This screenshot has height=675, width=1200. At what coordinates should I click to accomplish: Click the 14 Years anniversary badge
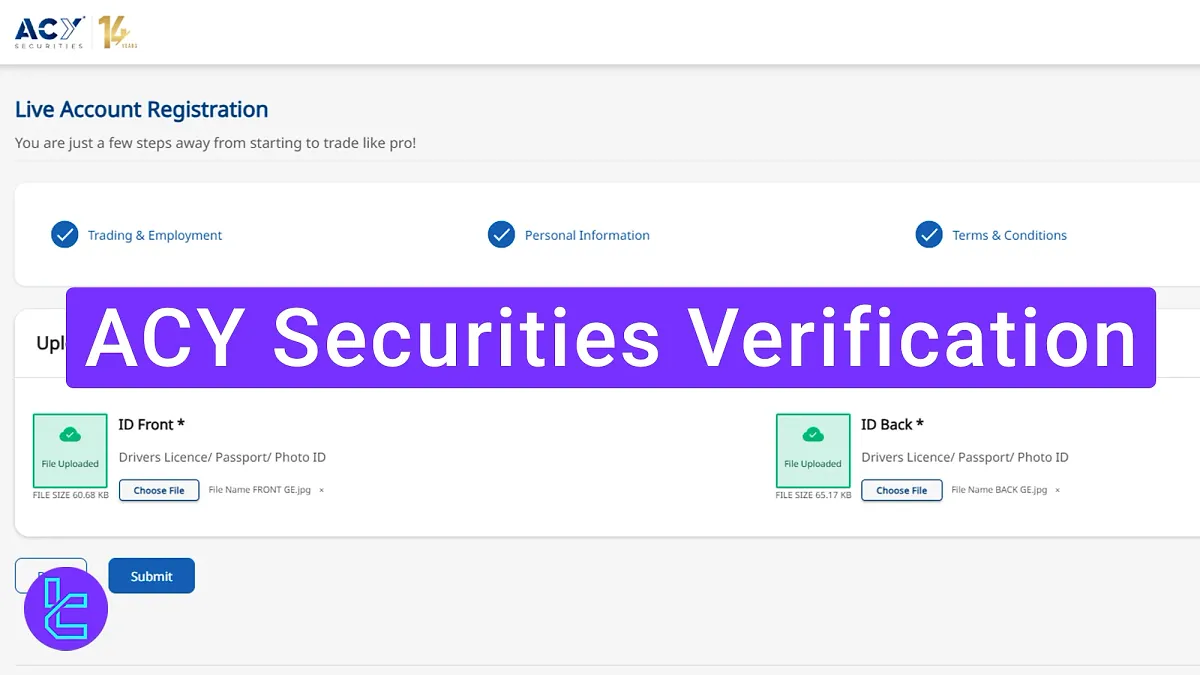117,30
